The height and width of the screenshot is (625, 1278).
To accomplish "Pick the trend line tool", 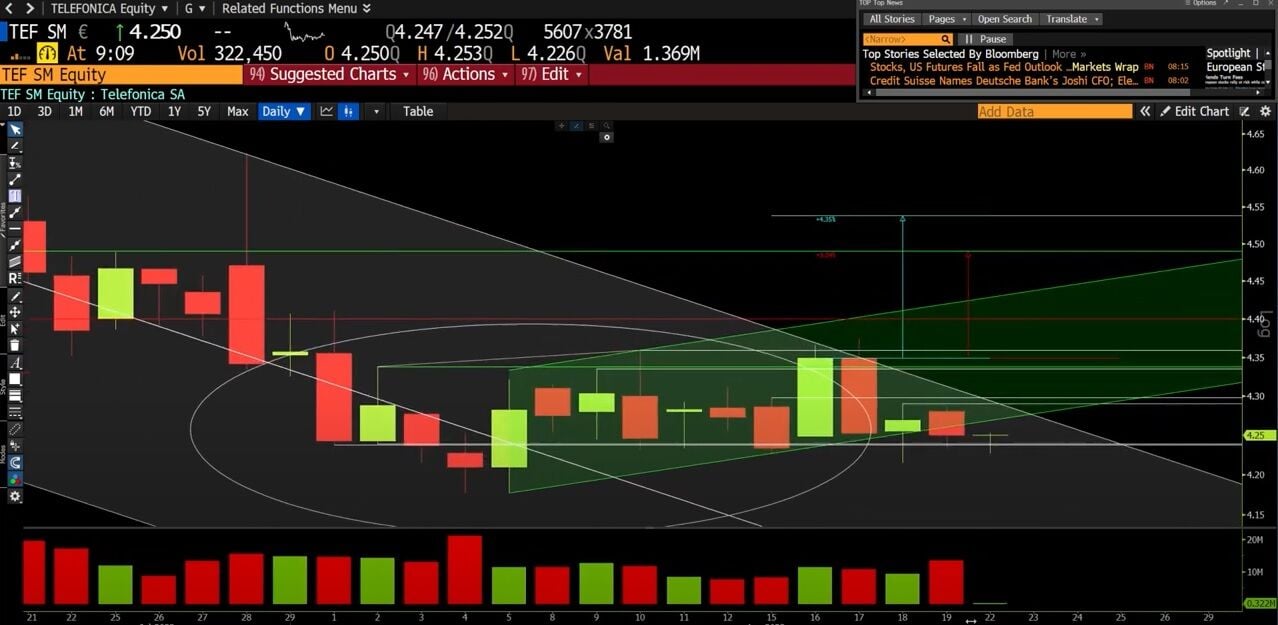I will pos(15,180).
